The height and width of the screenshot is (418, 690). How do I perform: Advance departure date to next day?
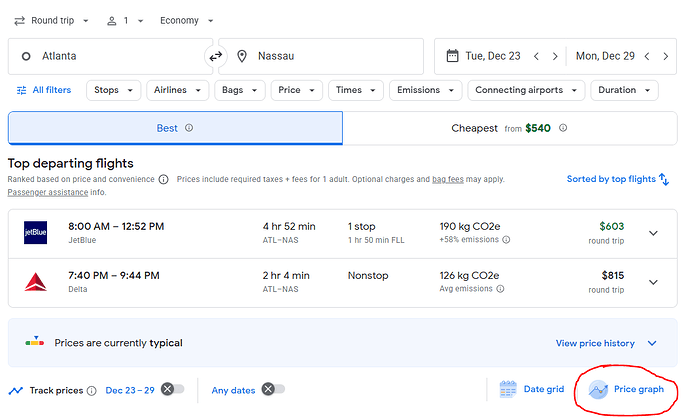[x=557, y=57]
